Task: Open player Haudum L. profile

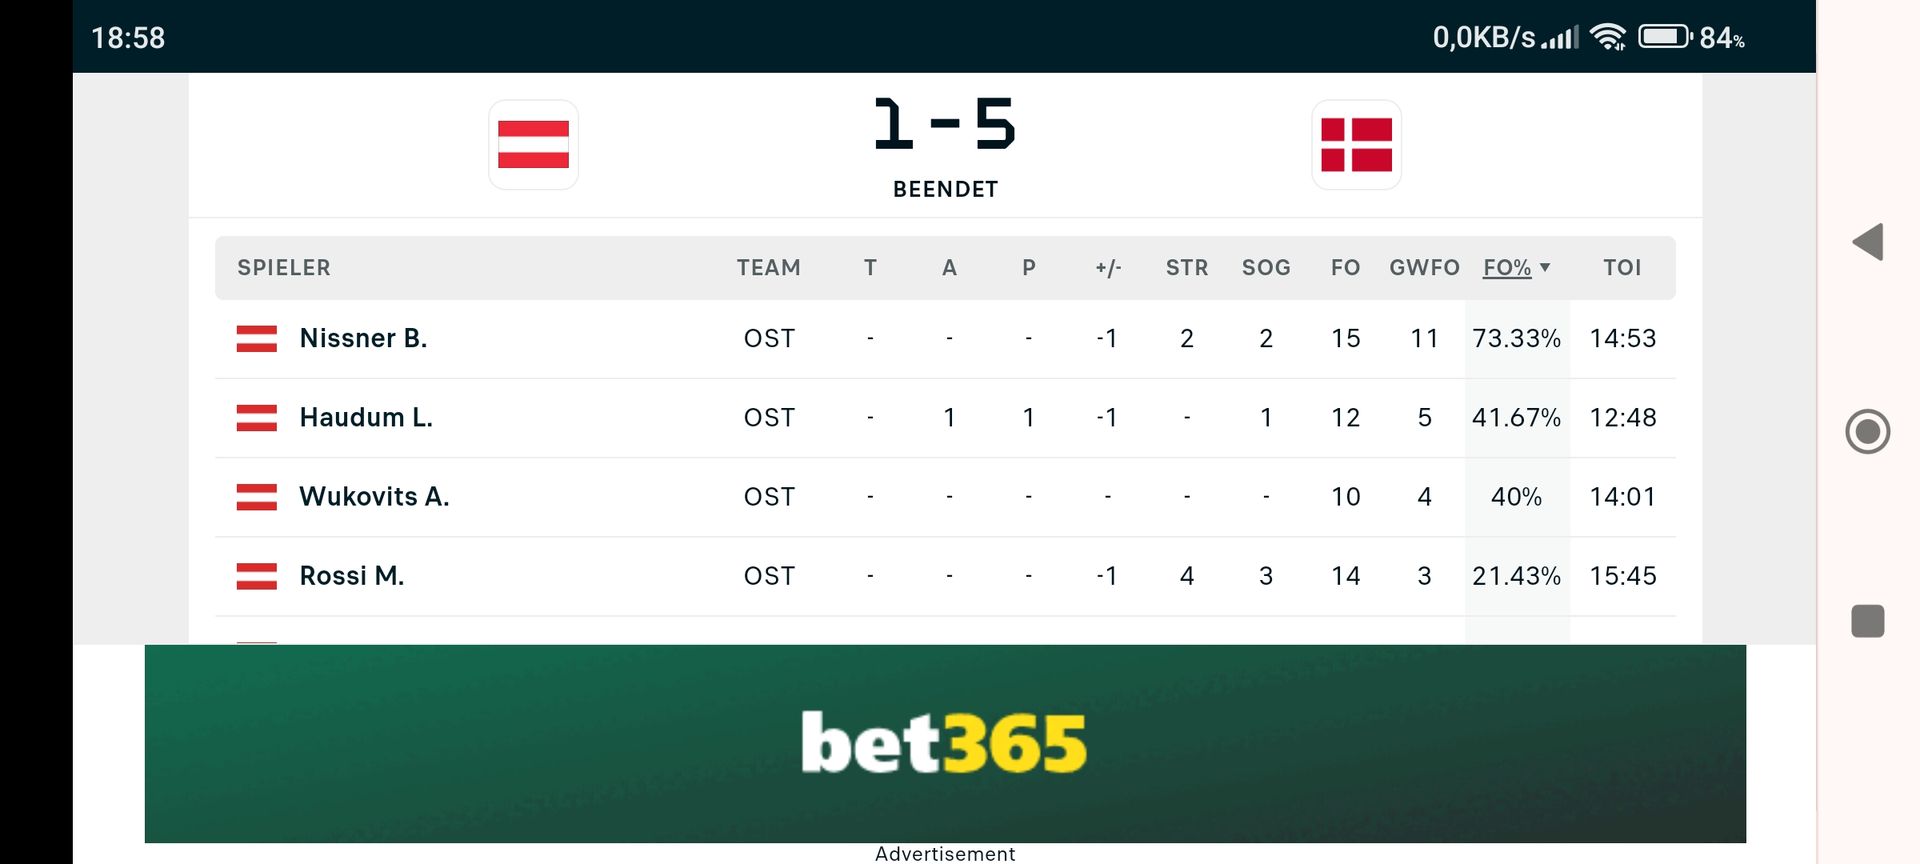Action: [x=366, y=418]
